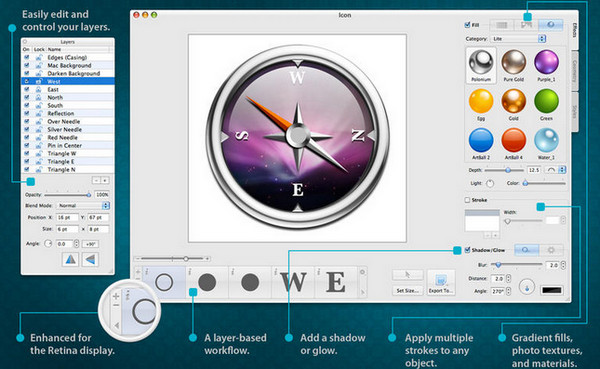Click the shadow Blur stepper

coord(563,265)
